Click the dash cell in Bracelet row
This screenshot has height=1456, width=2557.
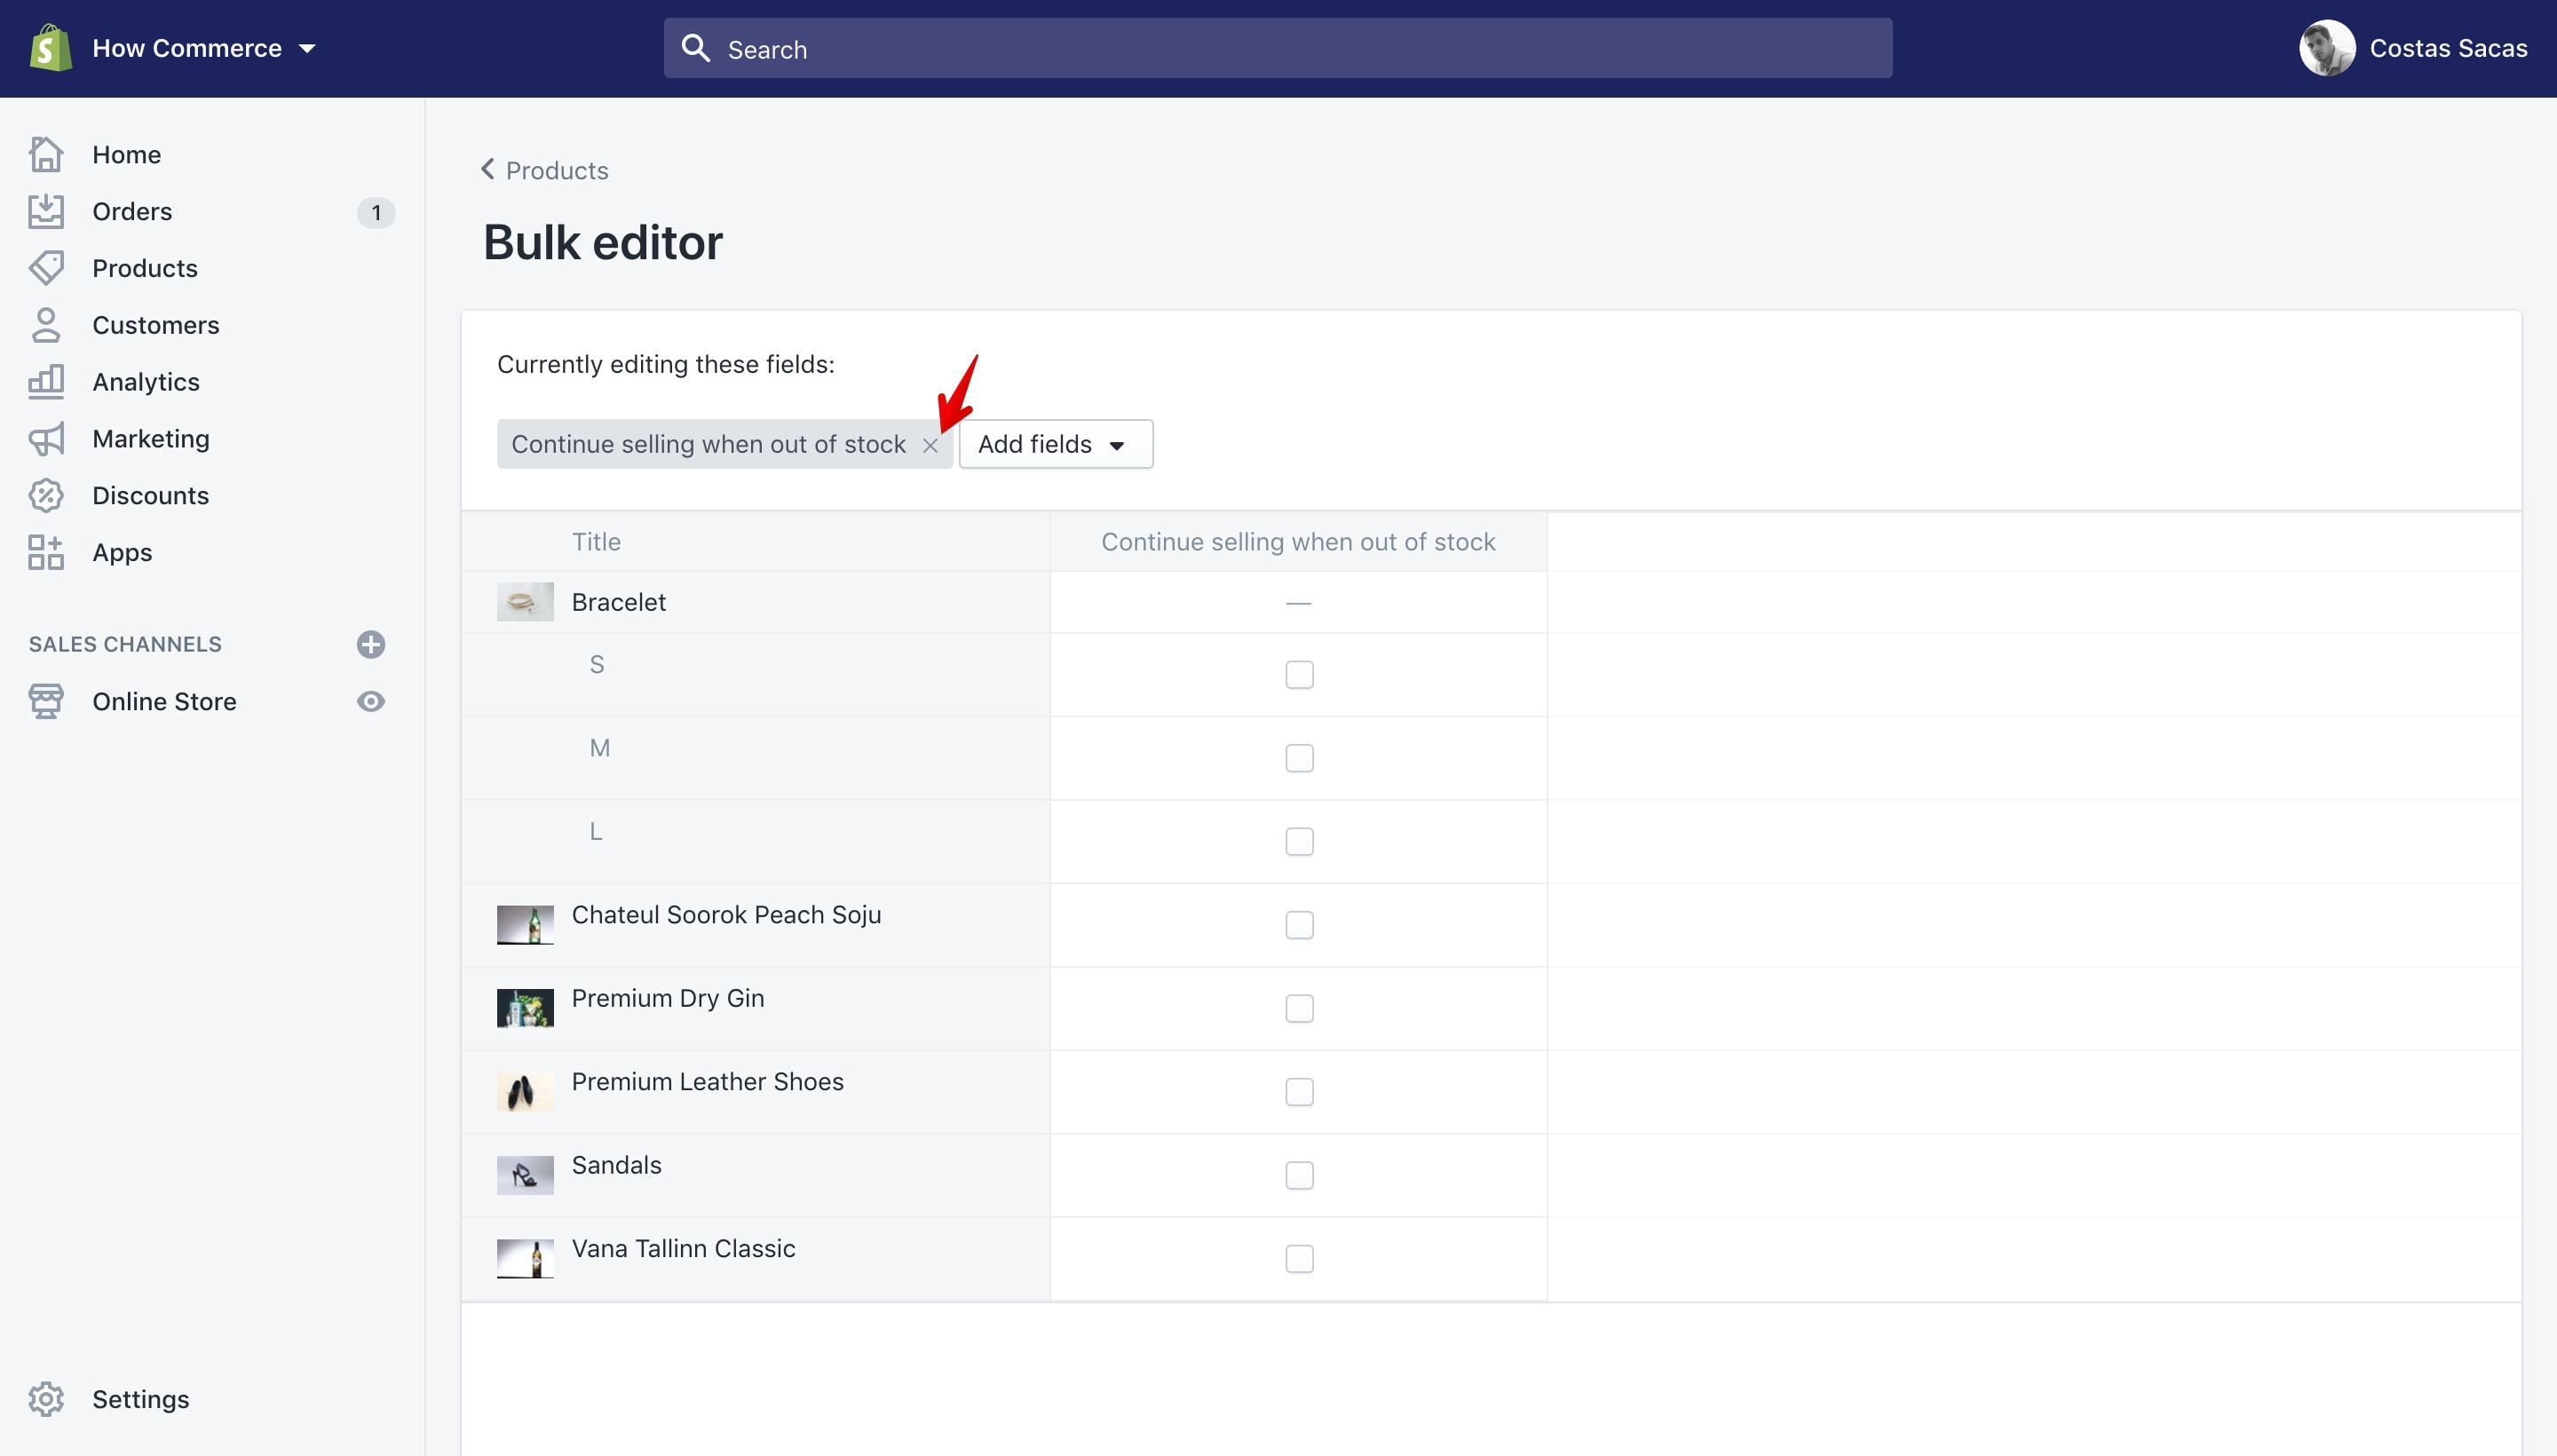coord(1298,603)
